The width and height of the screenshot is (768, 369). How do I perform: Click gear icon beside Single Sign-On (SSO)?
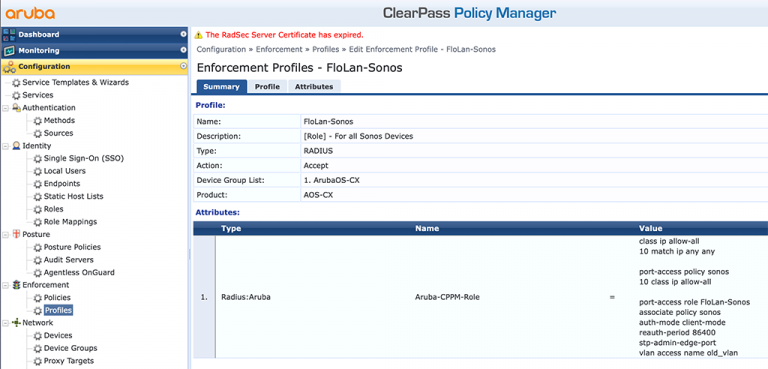38,159
